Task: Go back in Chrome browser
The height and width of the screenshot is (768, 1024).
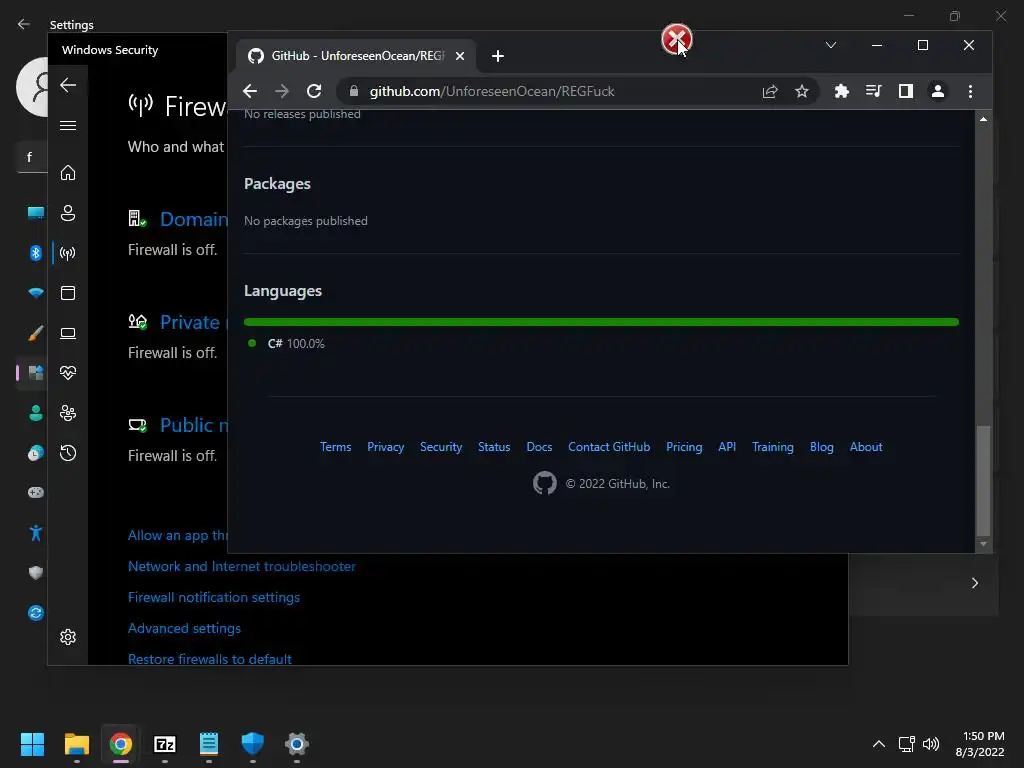Action: (249, 91)
